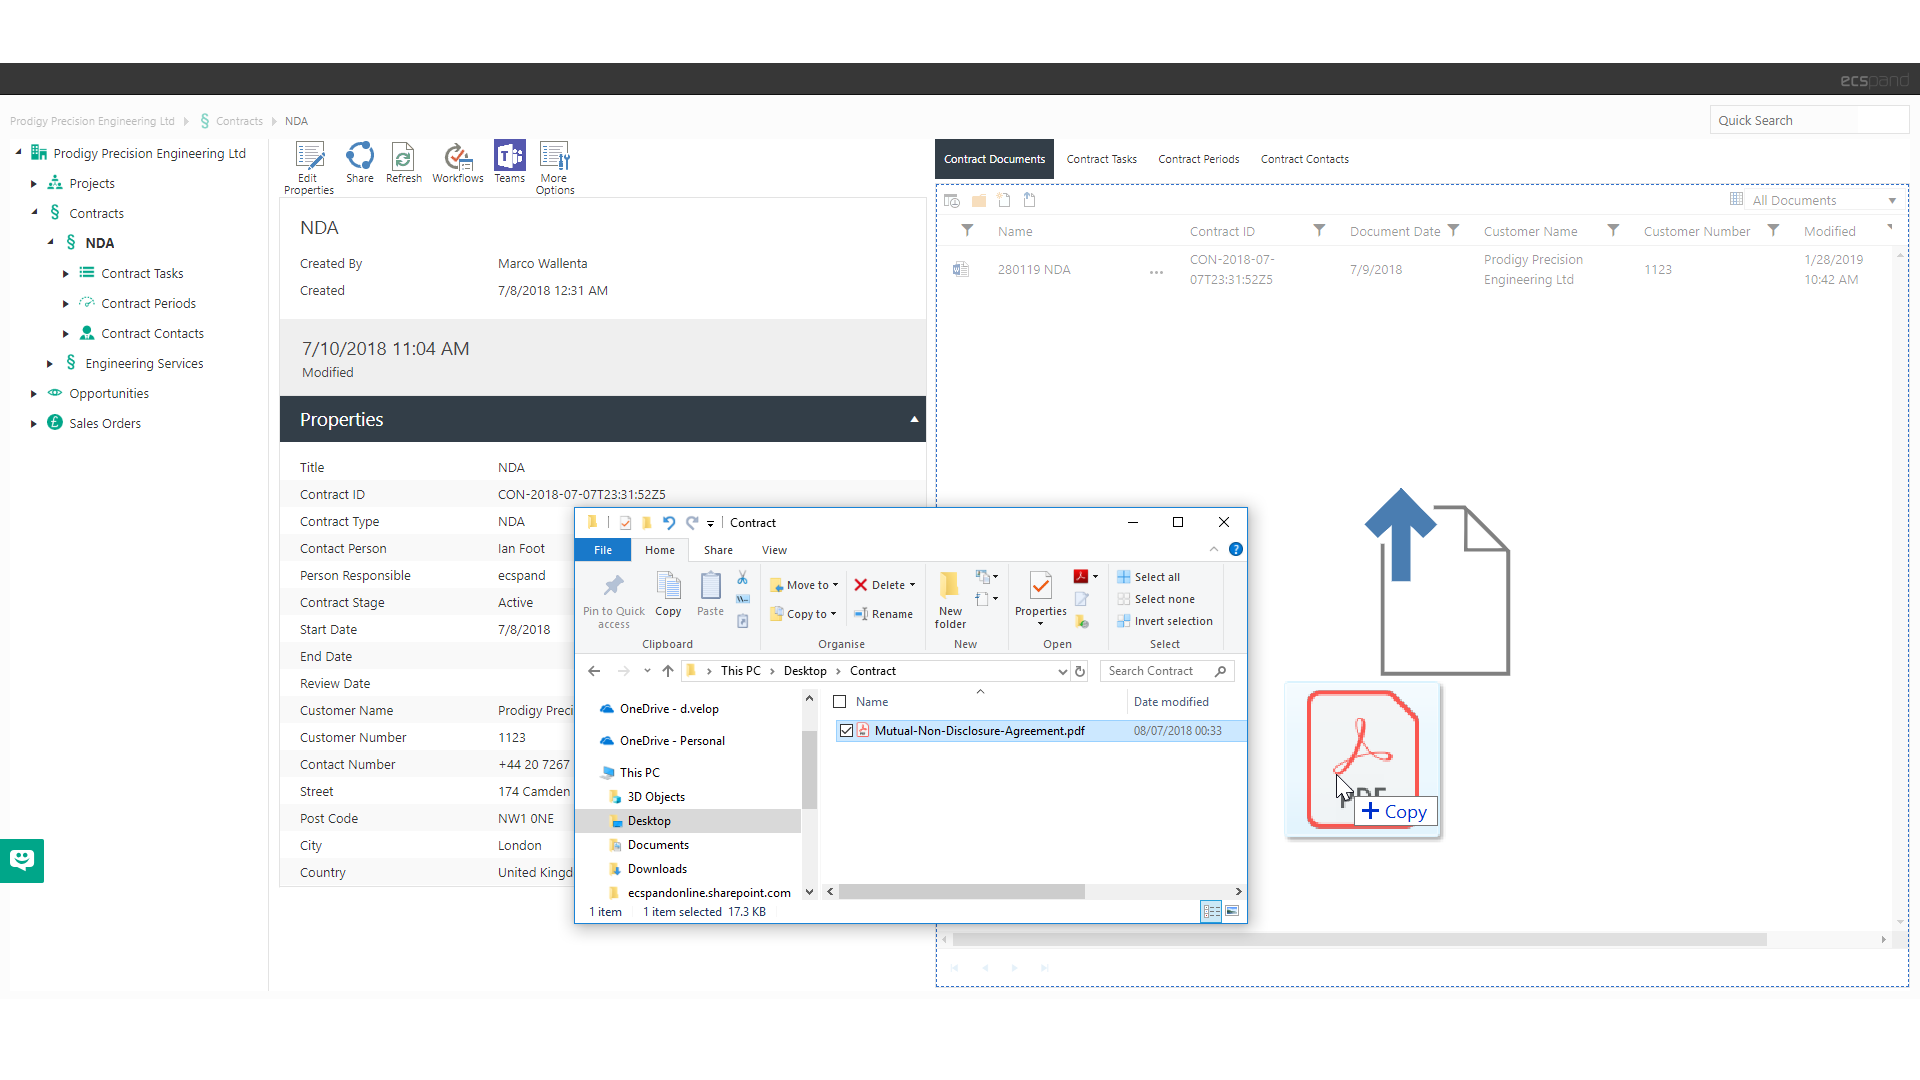The image size is (1920, 1080).
Task: Open the ellipsis menu for 280119 NDA
Action: coord(1156,272)
